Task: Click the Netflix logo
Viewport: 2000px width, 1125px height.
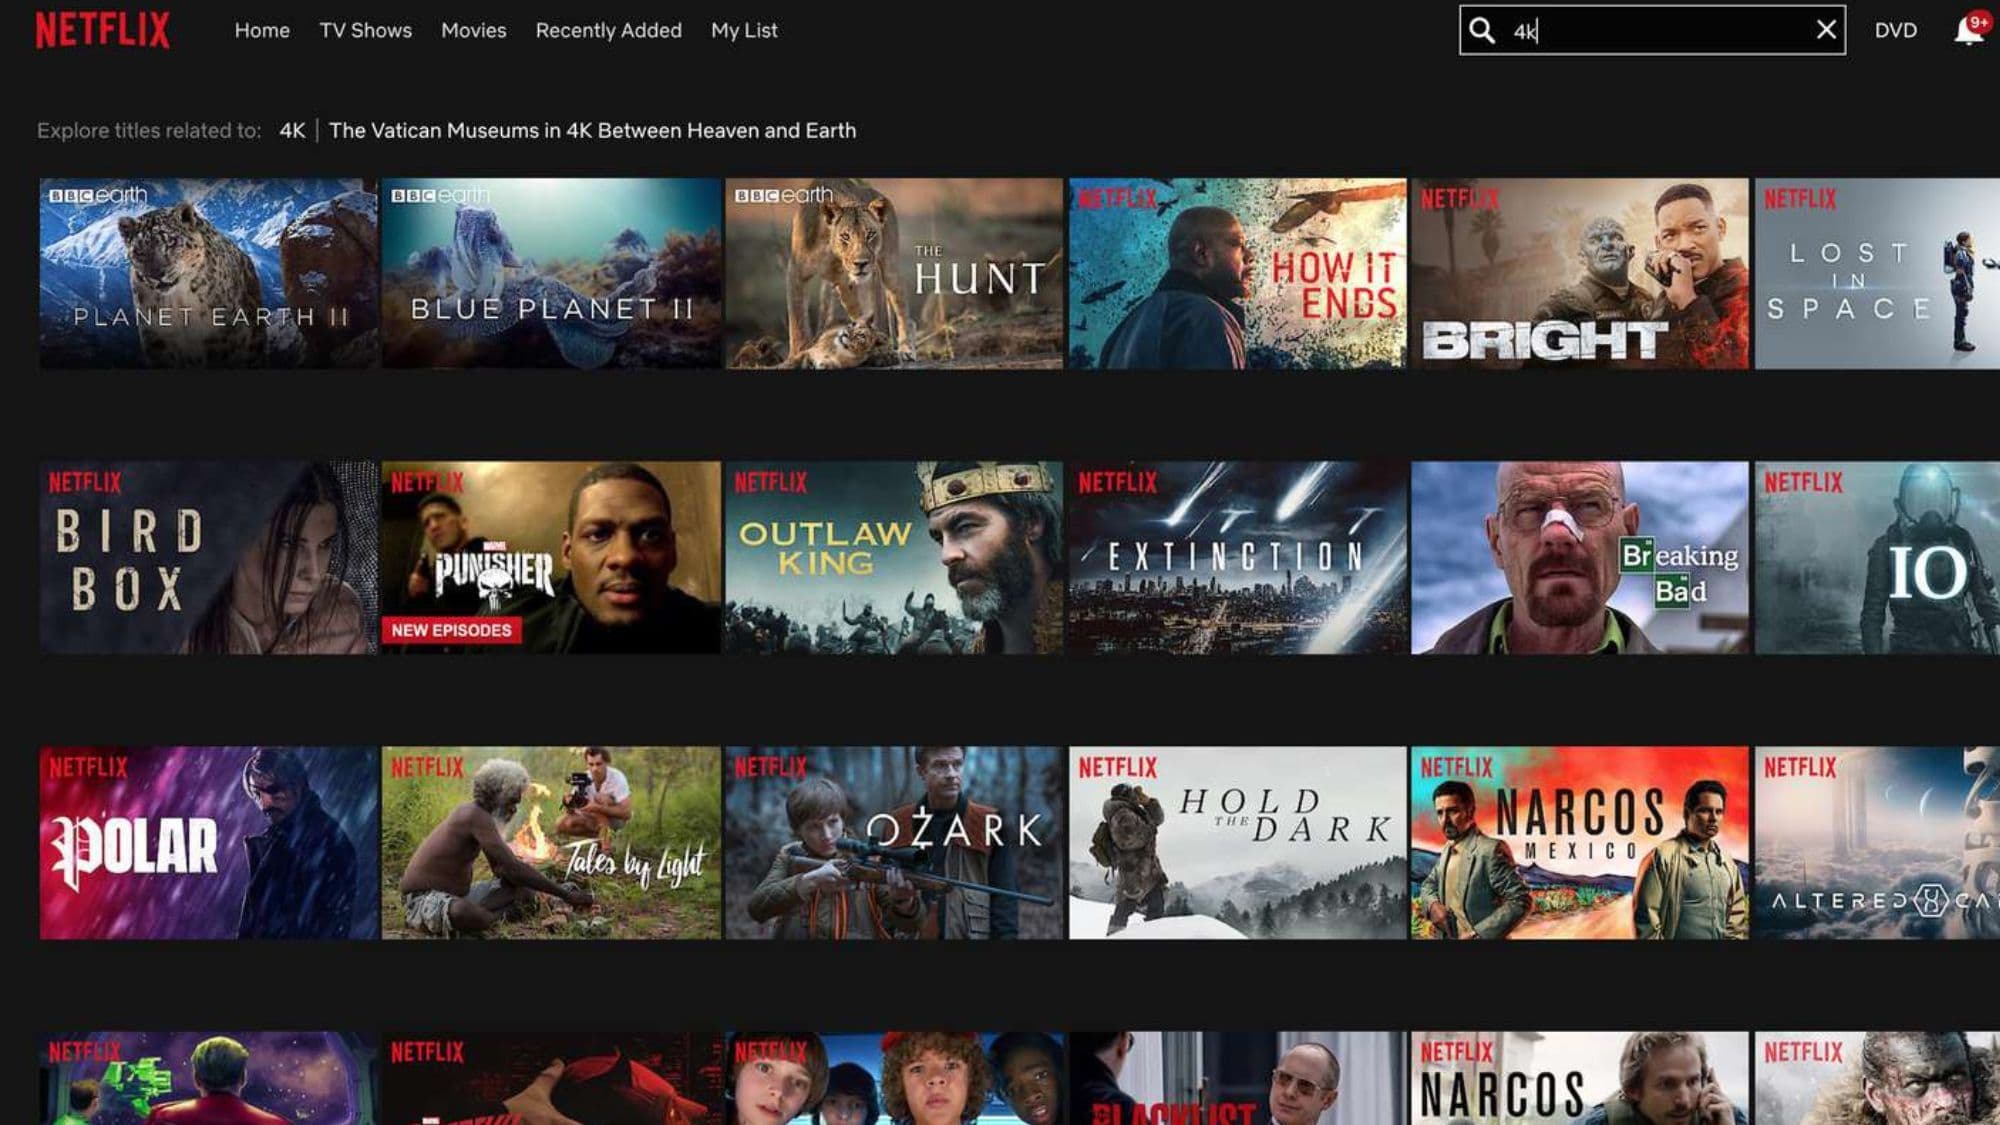Action: pyautogui.click(x=103, y=30)
